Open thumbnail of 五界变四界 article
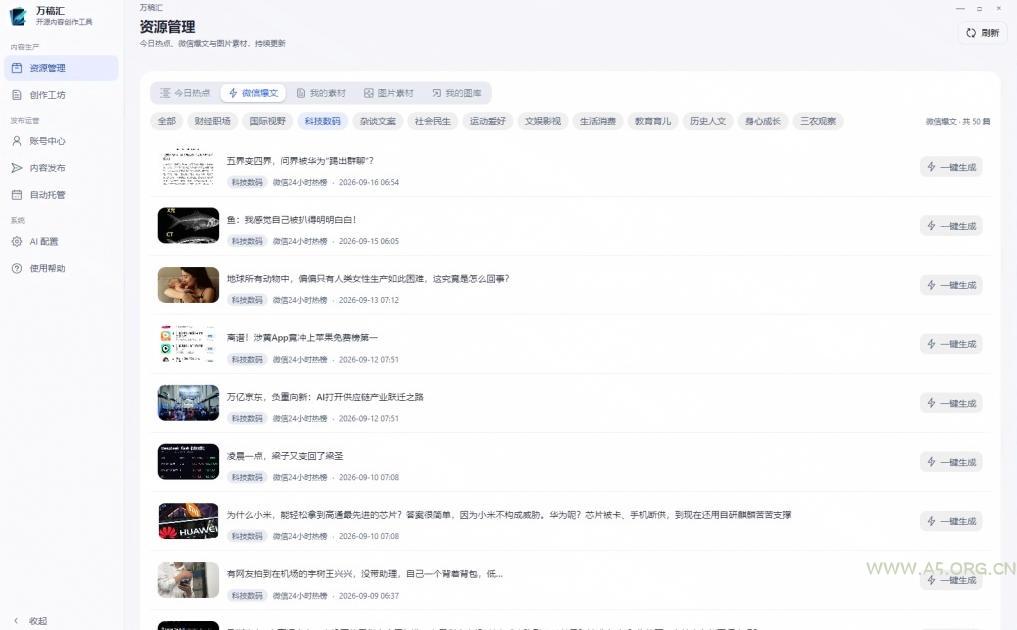Image resolution: width=1017 pixels, height=630 pixels. 188,167
